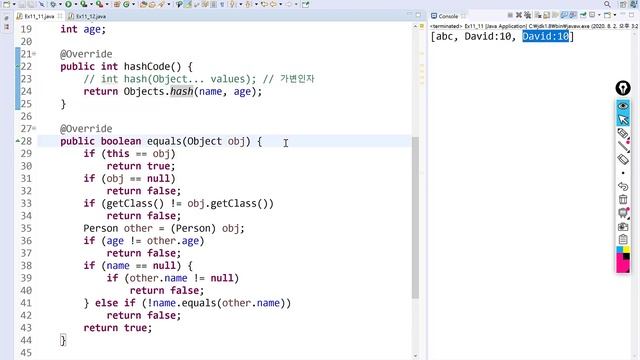Image resolution: width=640 pixels, height=360 pixels.
Task: Select the eraser tool in pen overlay
Action: [623, 160]
